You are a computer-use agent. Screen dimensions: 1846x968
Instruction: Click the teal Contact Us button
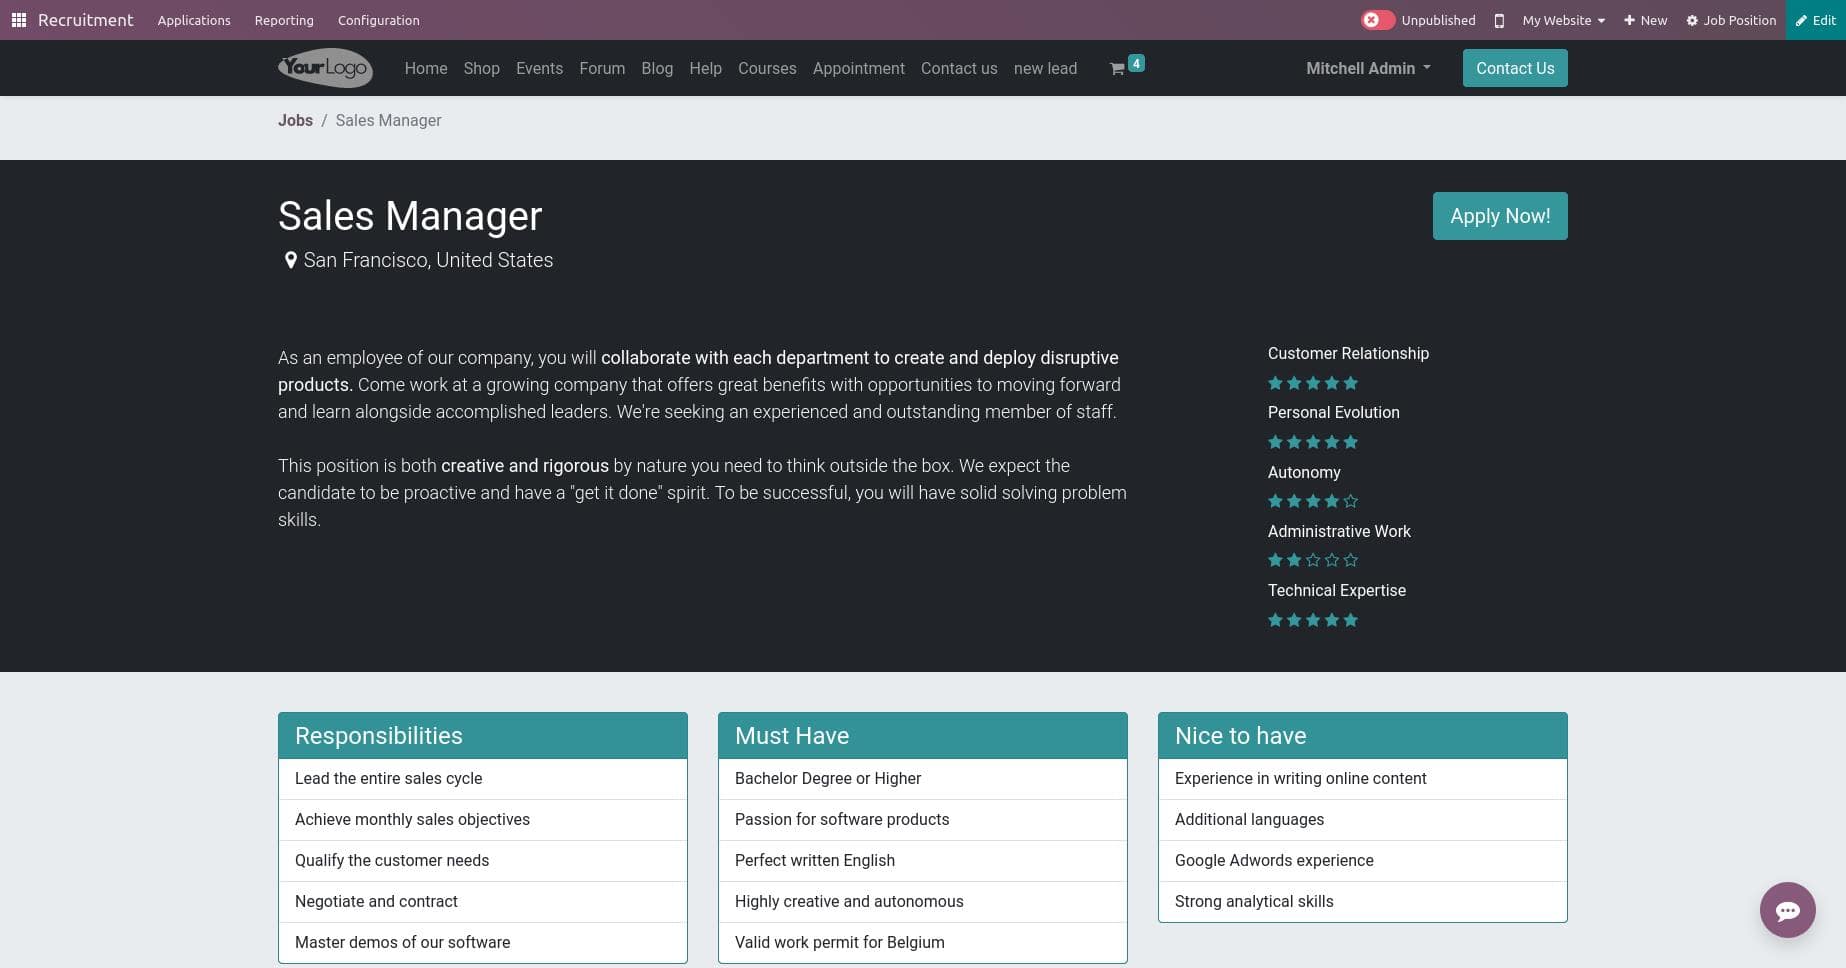pyautogui.click(x=1515, y=68)
